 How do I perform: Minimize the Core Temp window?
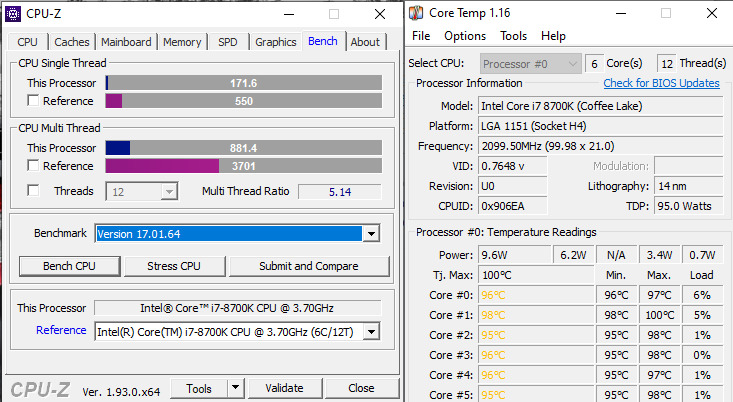tap(621, 14)
